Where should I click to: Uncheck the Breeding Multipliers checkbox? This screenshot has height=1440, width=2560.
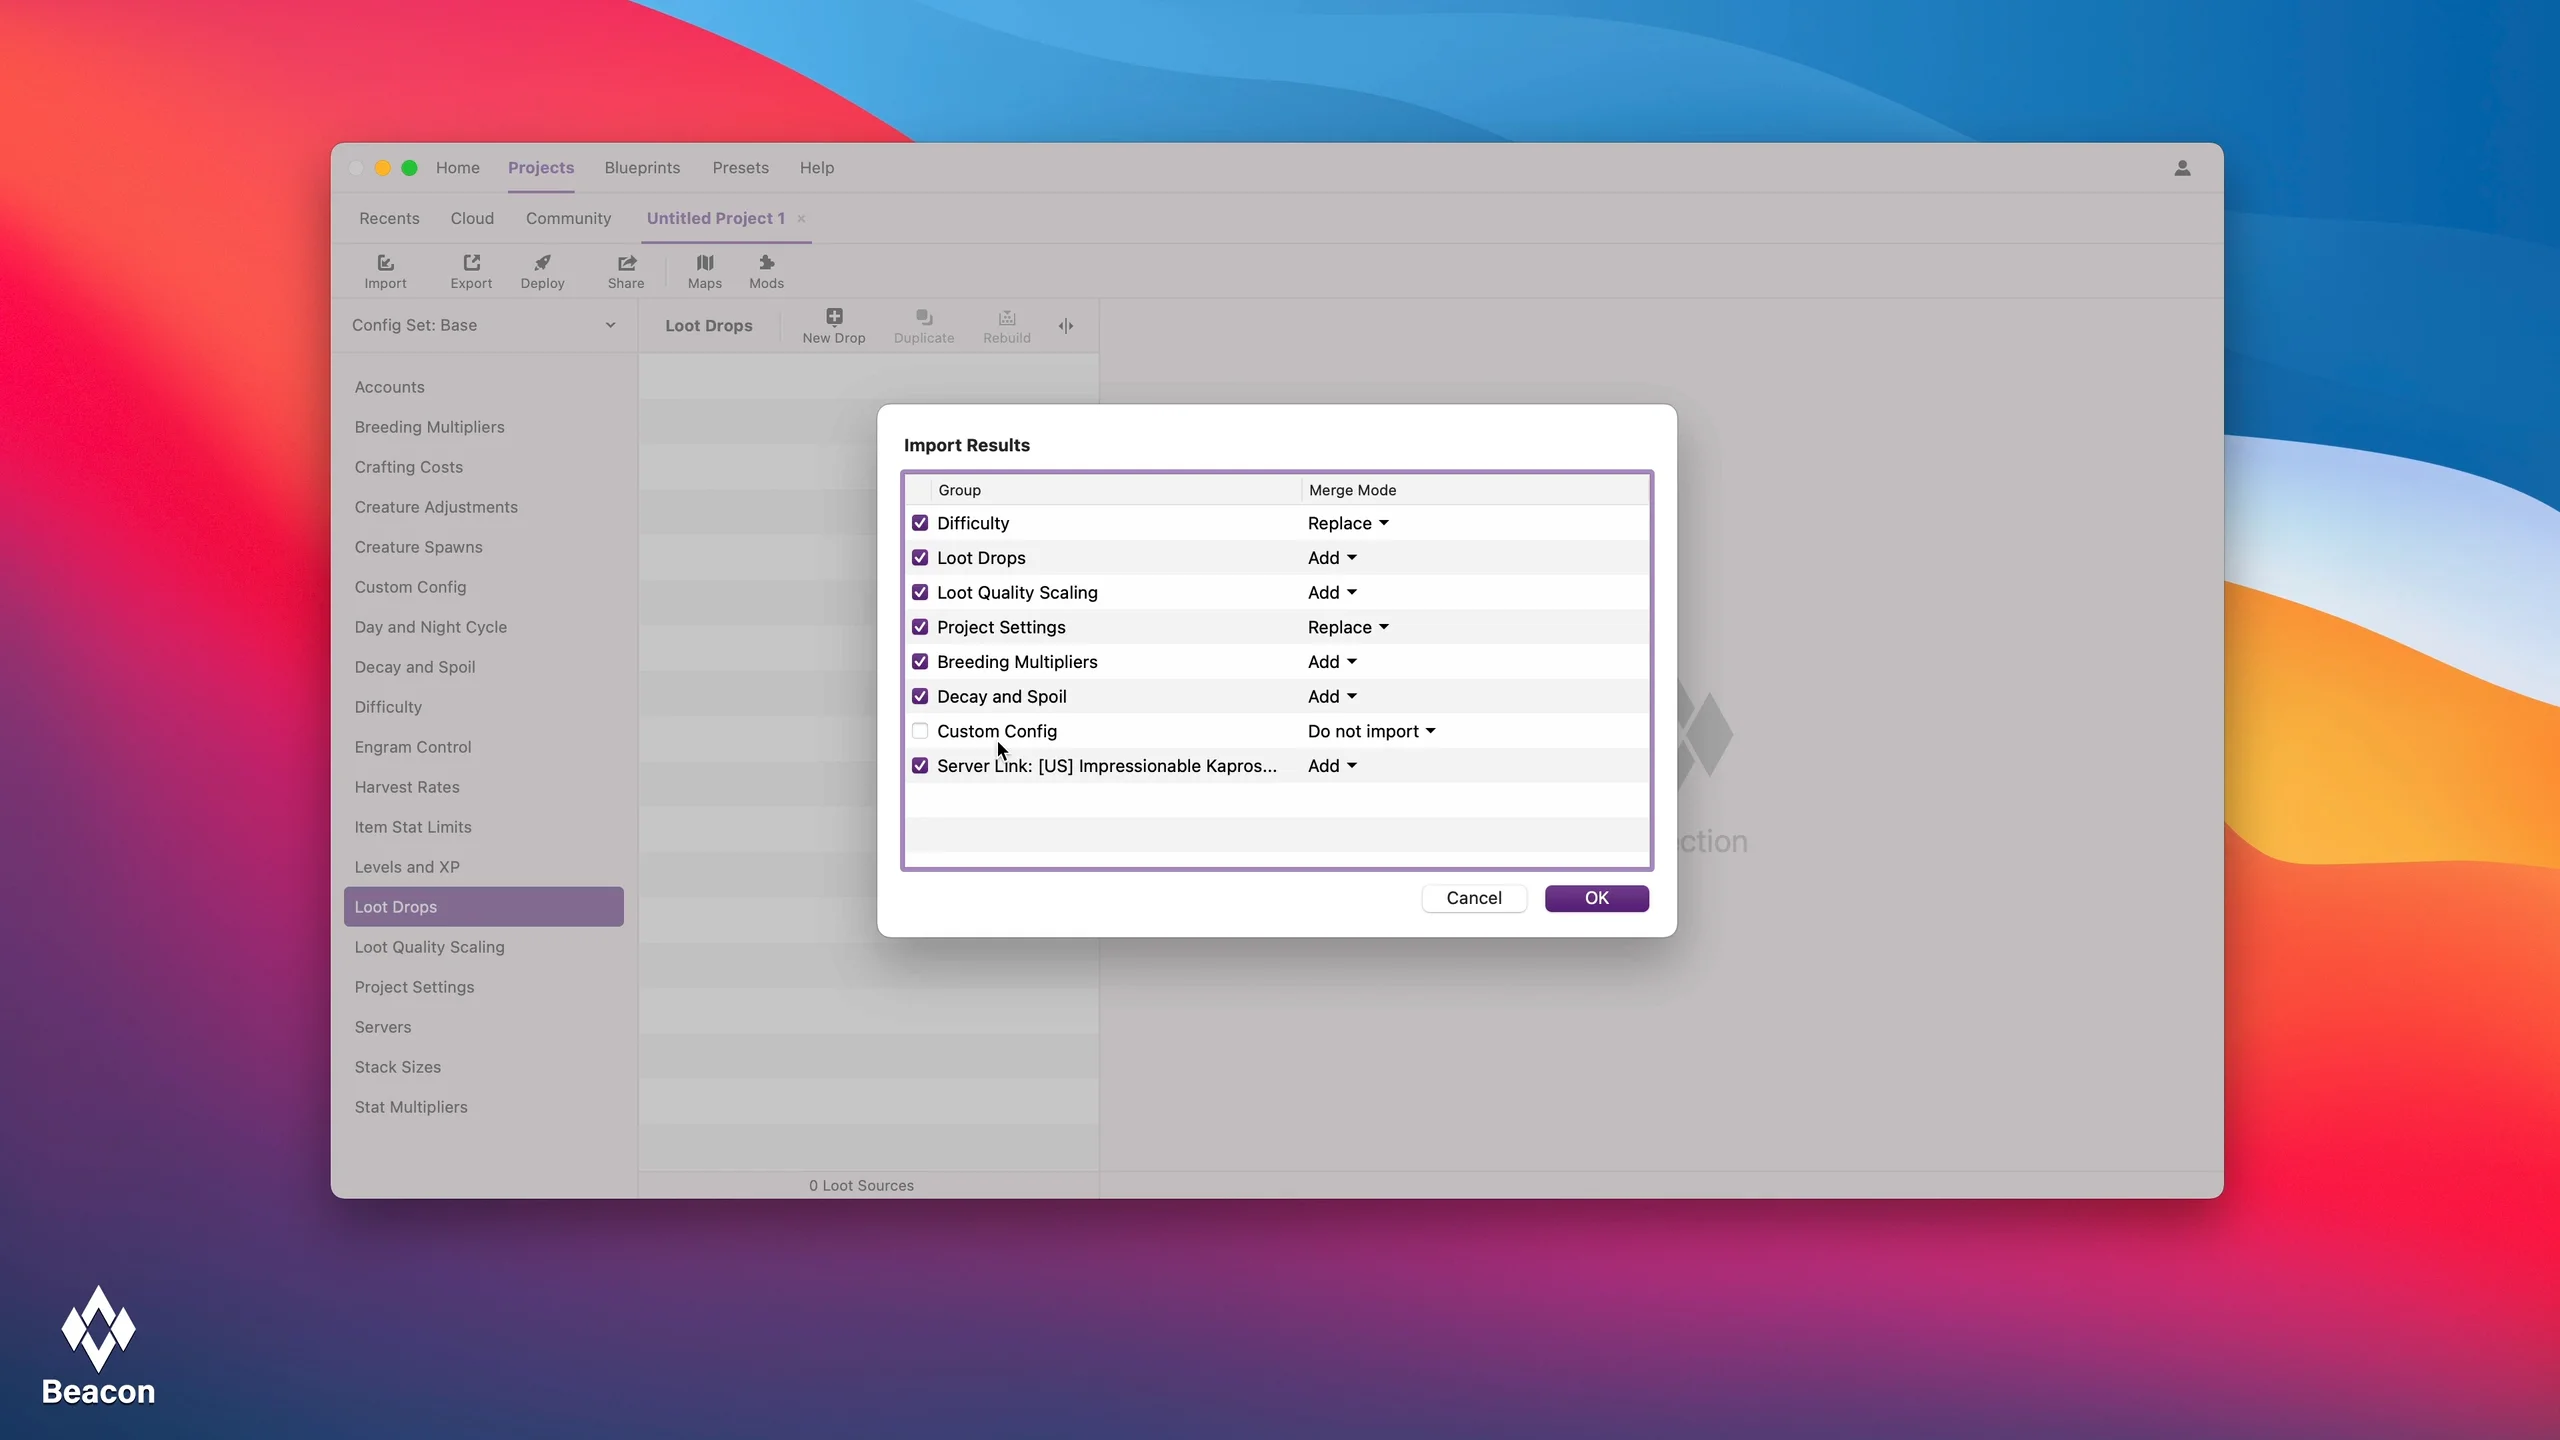(920, 662)
